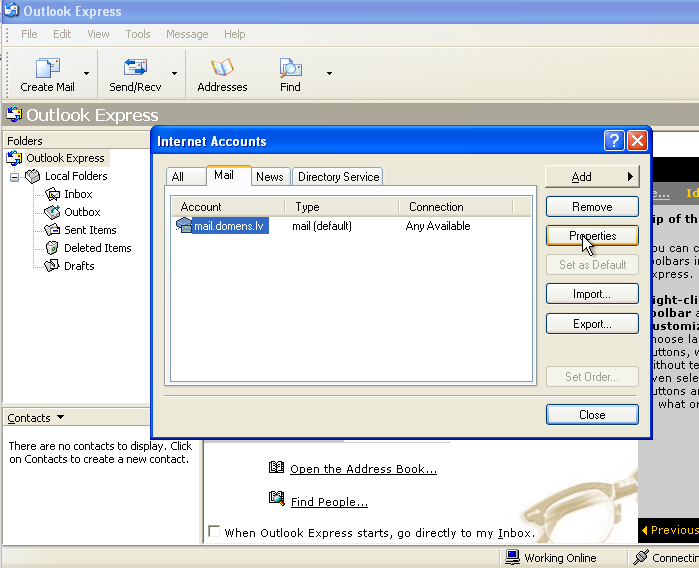
Task: Click the connection status plug icon
Action: (641, 557)
